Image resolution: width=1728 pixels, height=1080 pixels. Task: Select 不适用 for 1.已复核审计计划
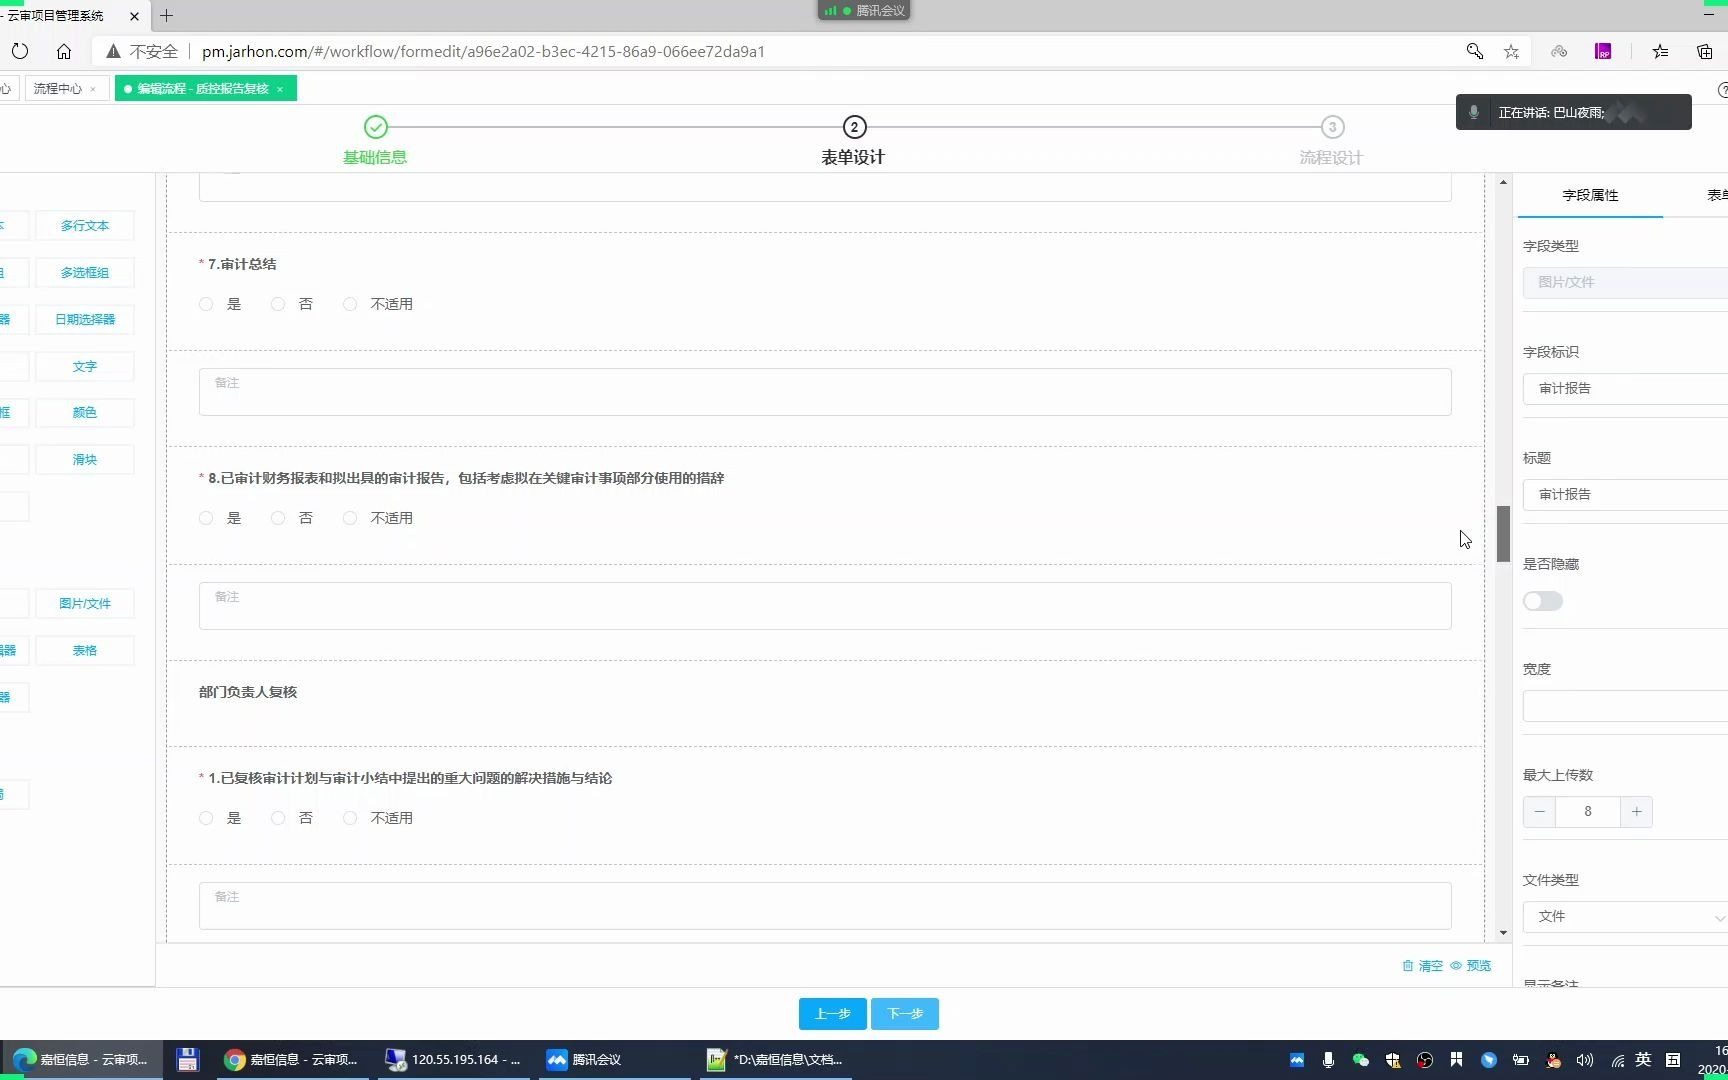pos(350,818)
